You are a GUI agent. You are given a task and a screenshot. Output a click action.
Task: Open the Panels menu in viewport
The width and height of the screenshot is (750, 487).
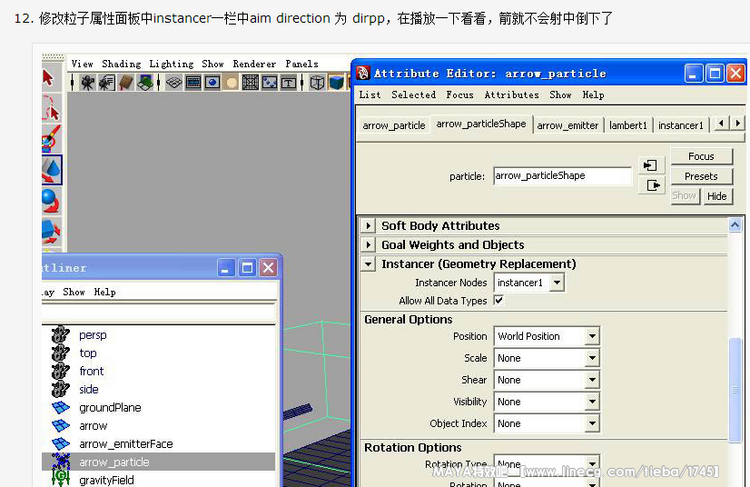(x=301, y=64)
